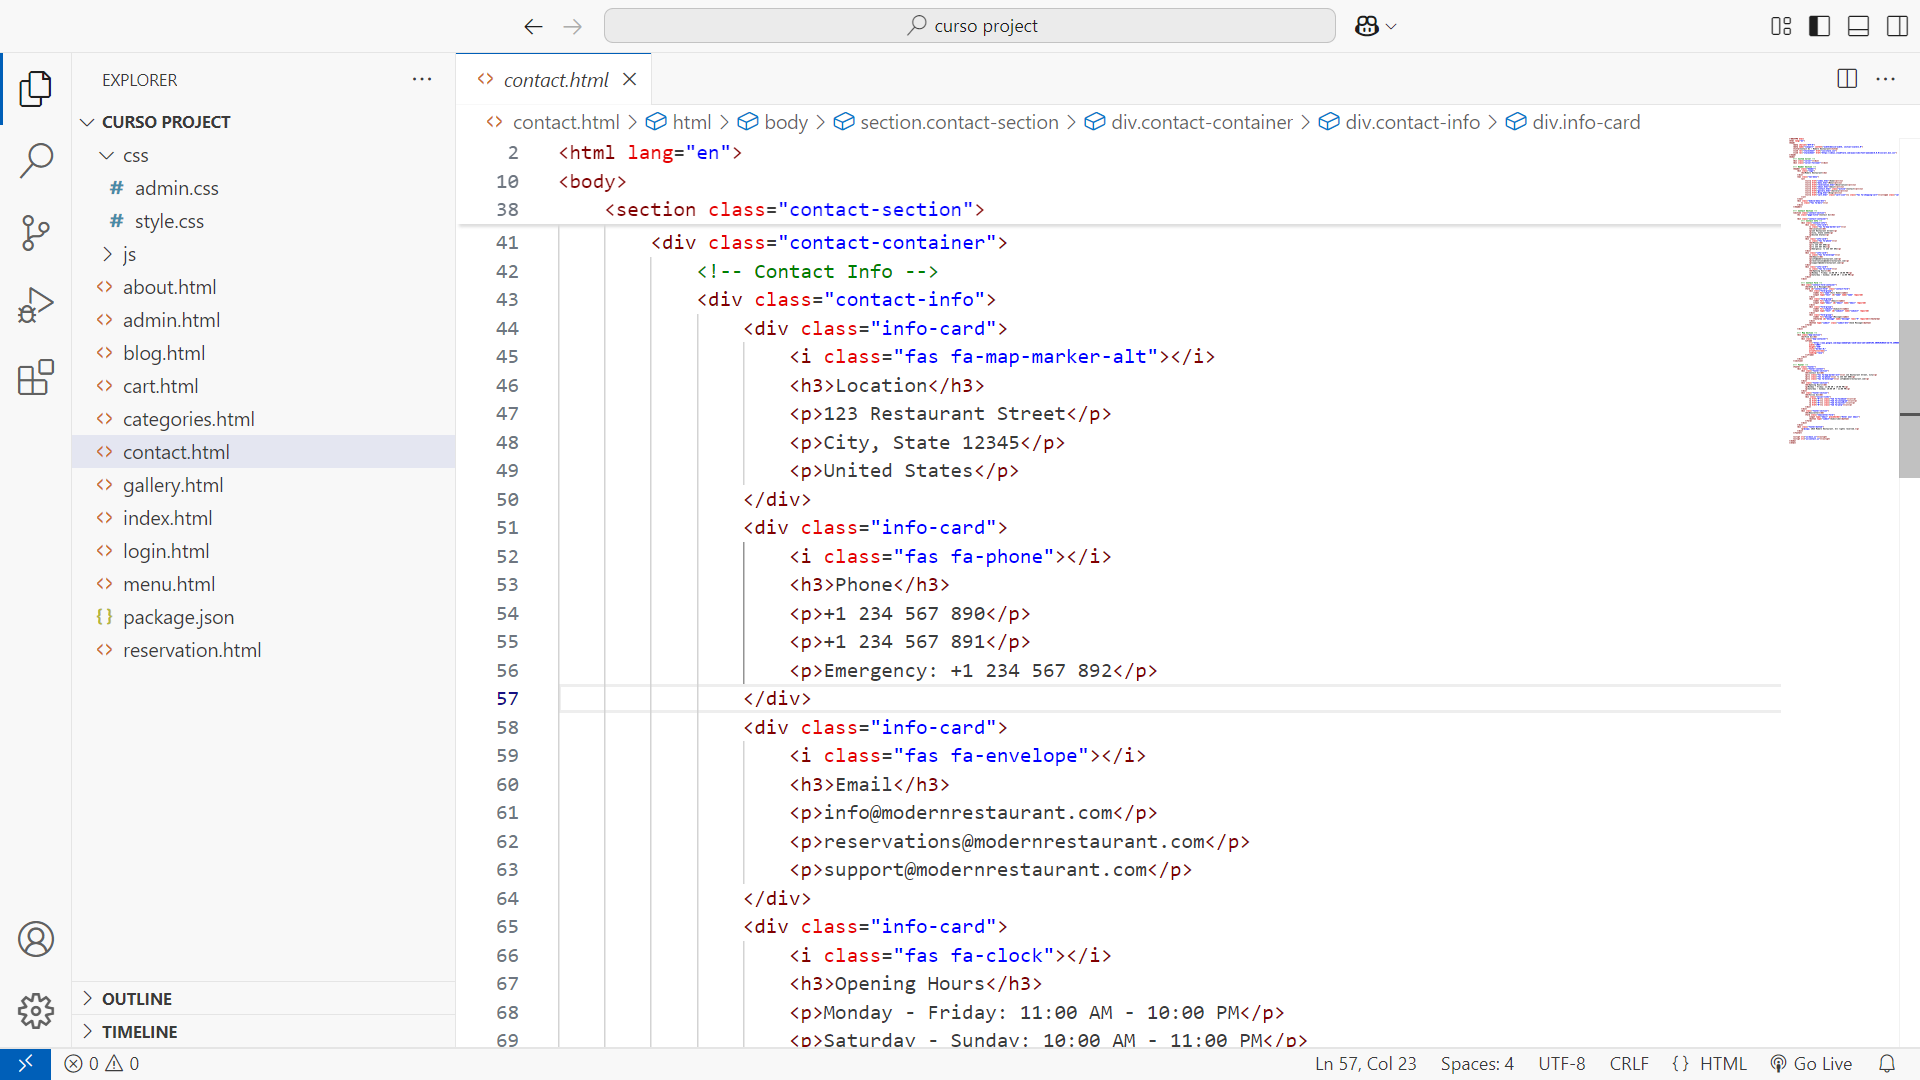The width and height of the screenshot is (1920, 1080).
Task: Open about.html in explorer
Action: [x=264, y=287]
